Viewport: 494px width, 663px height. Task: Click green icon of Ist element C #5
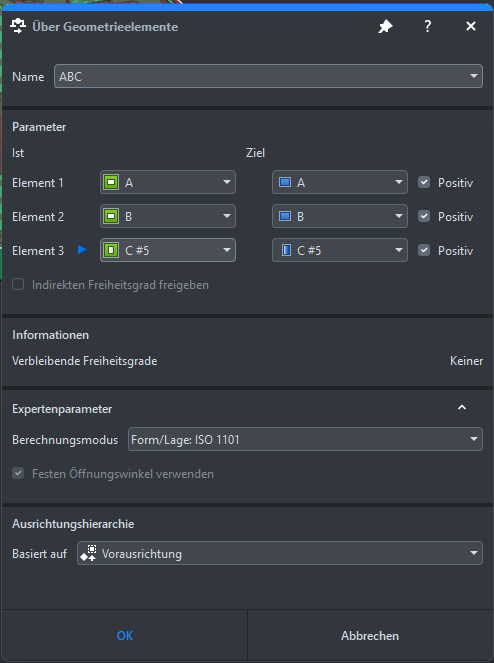pos(111,250)
